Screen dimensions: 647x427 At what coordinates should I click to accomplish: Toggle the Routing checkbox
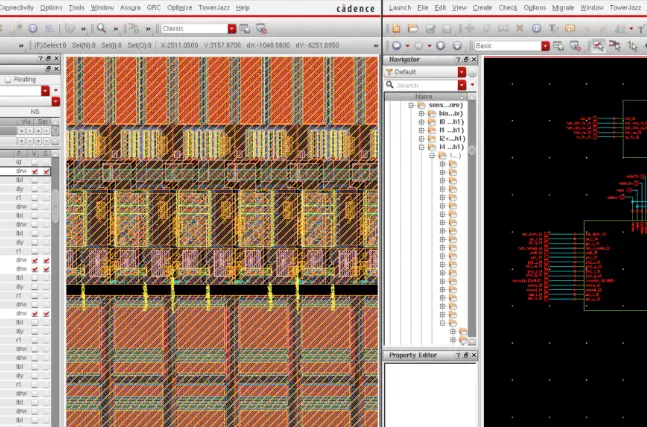(x=8, y=79)
